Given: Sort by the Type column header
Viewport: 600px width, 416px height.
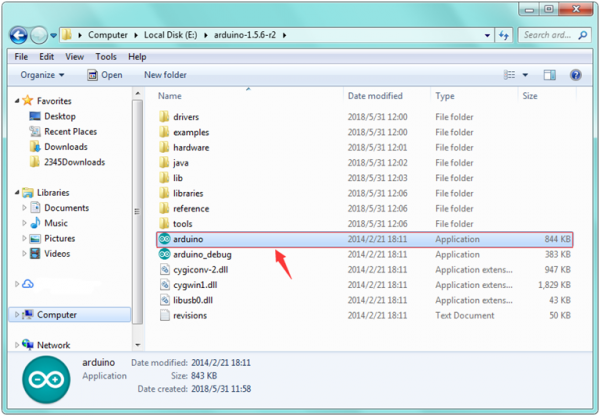Looking at the screenshot, I should click(445, 96).
